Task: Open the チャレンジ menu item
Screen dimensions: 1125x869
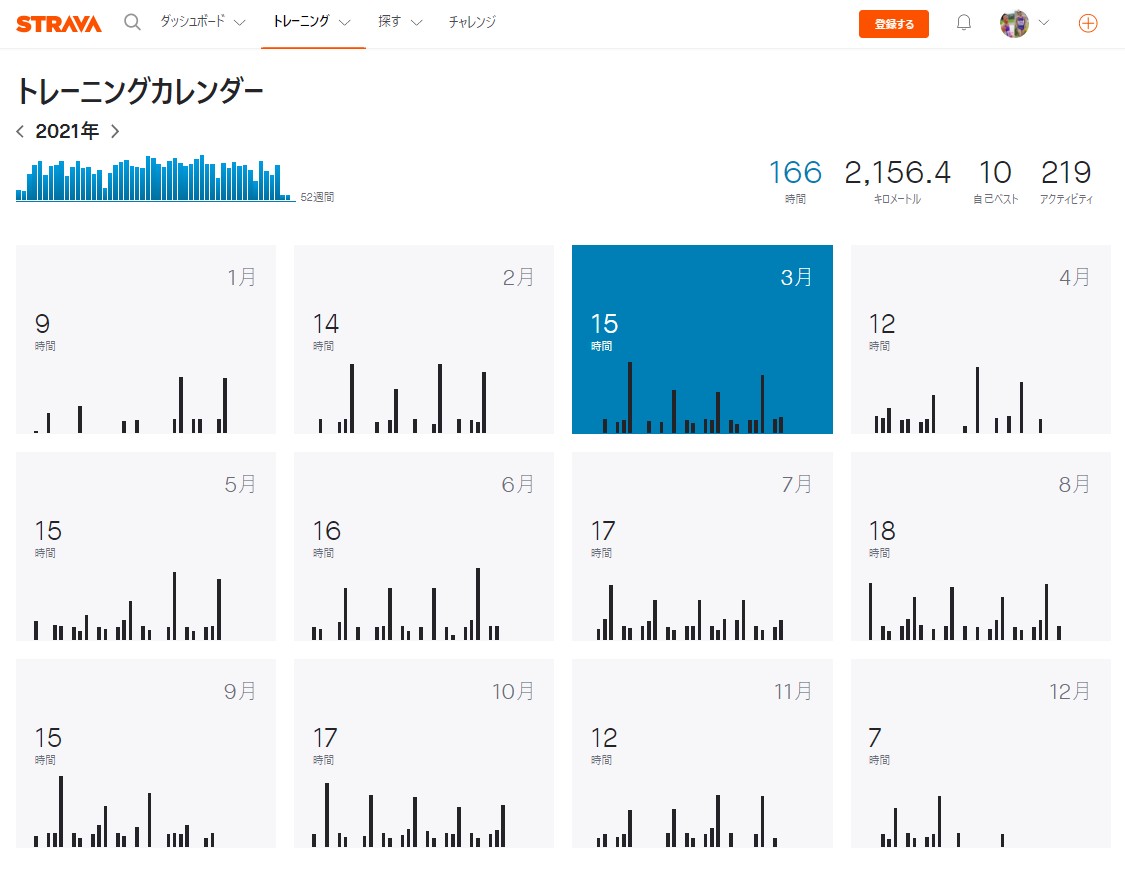Action: [472, 22]
